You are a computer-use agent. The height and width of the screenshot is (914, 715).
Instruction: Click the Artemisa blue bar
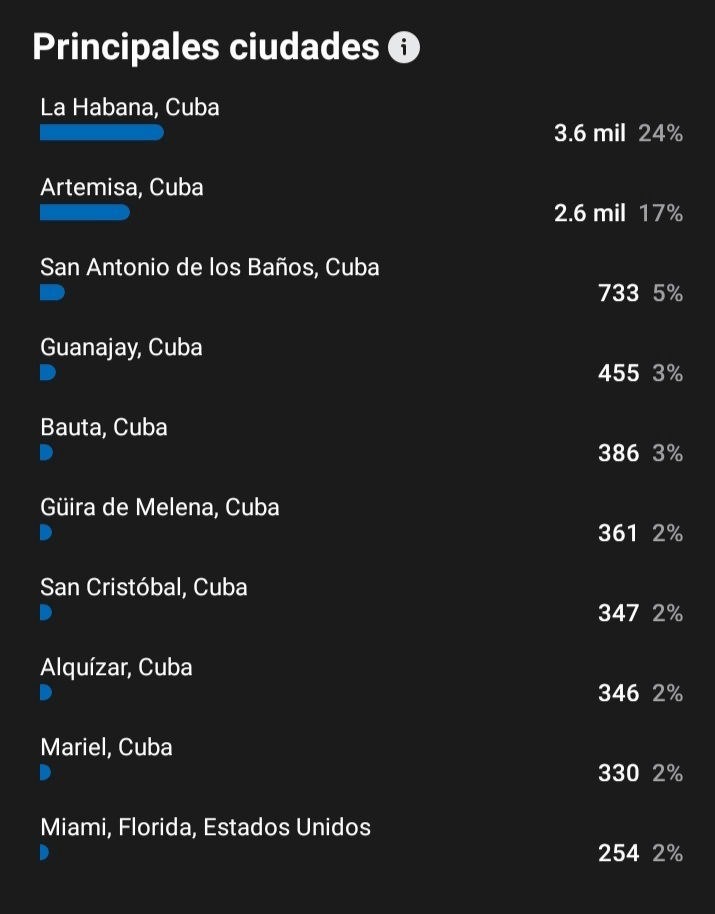(x=85, y=213)
